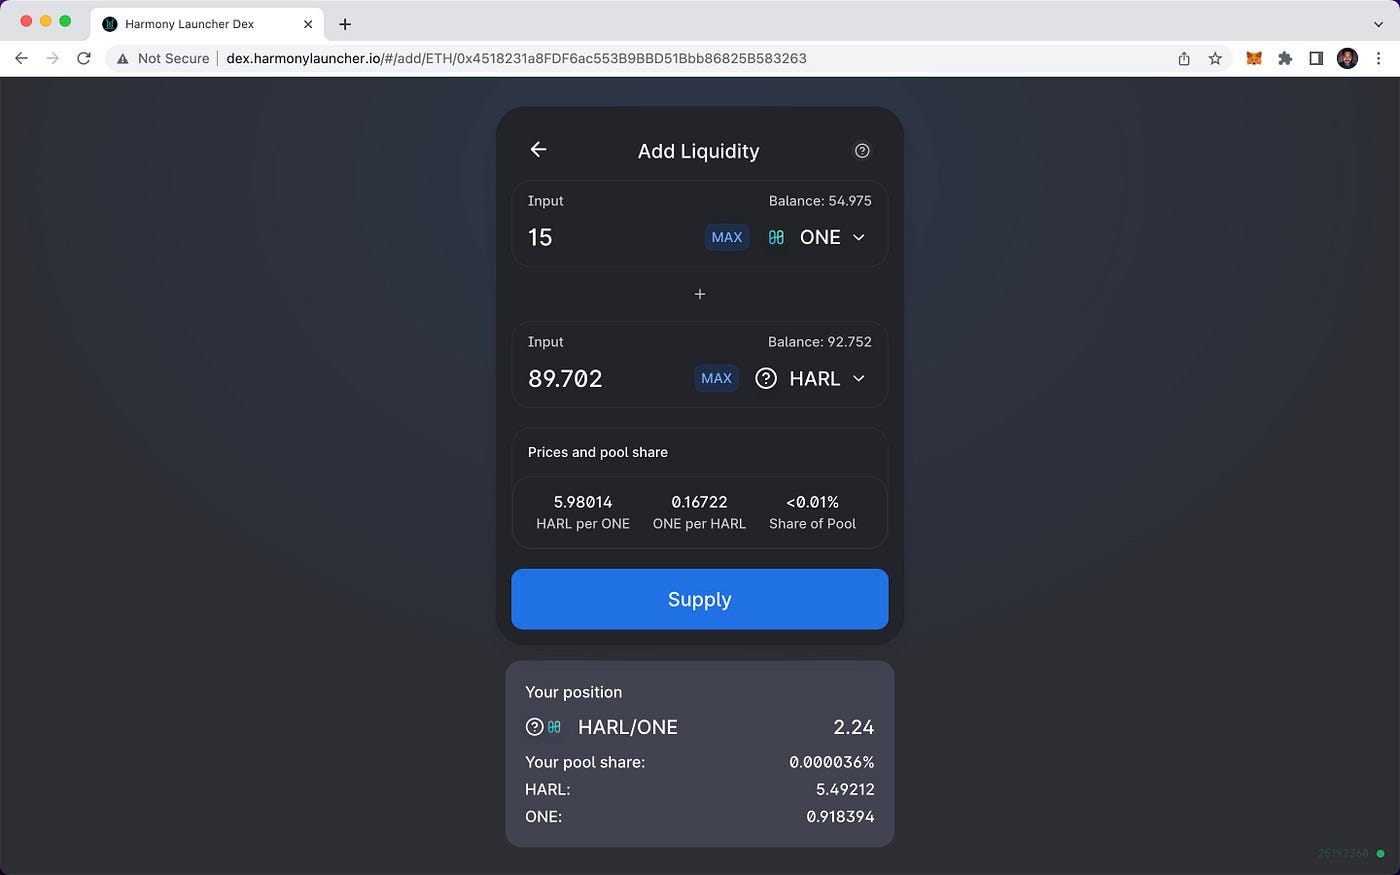Click the Add Liquidity title
Screen dimensions: 1400x875
(699, 151)
